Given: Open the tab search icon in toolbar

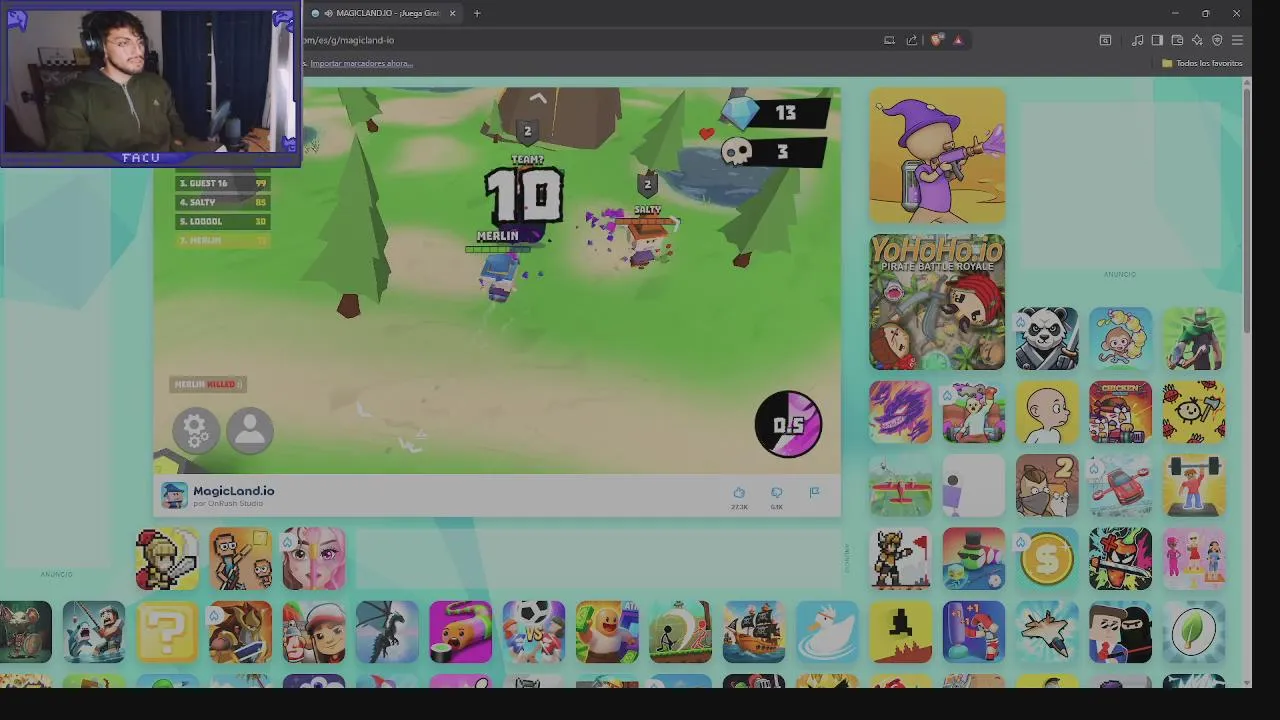Looking at the screenshot, I should [1105, 40].
